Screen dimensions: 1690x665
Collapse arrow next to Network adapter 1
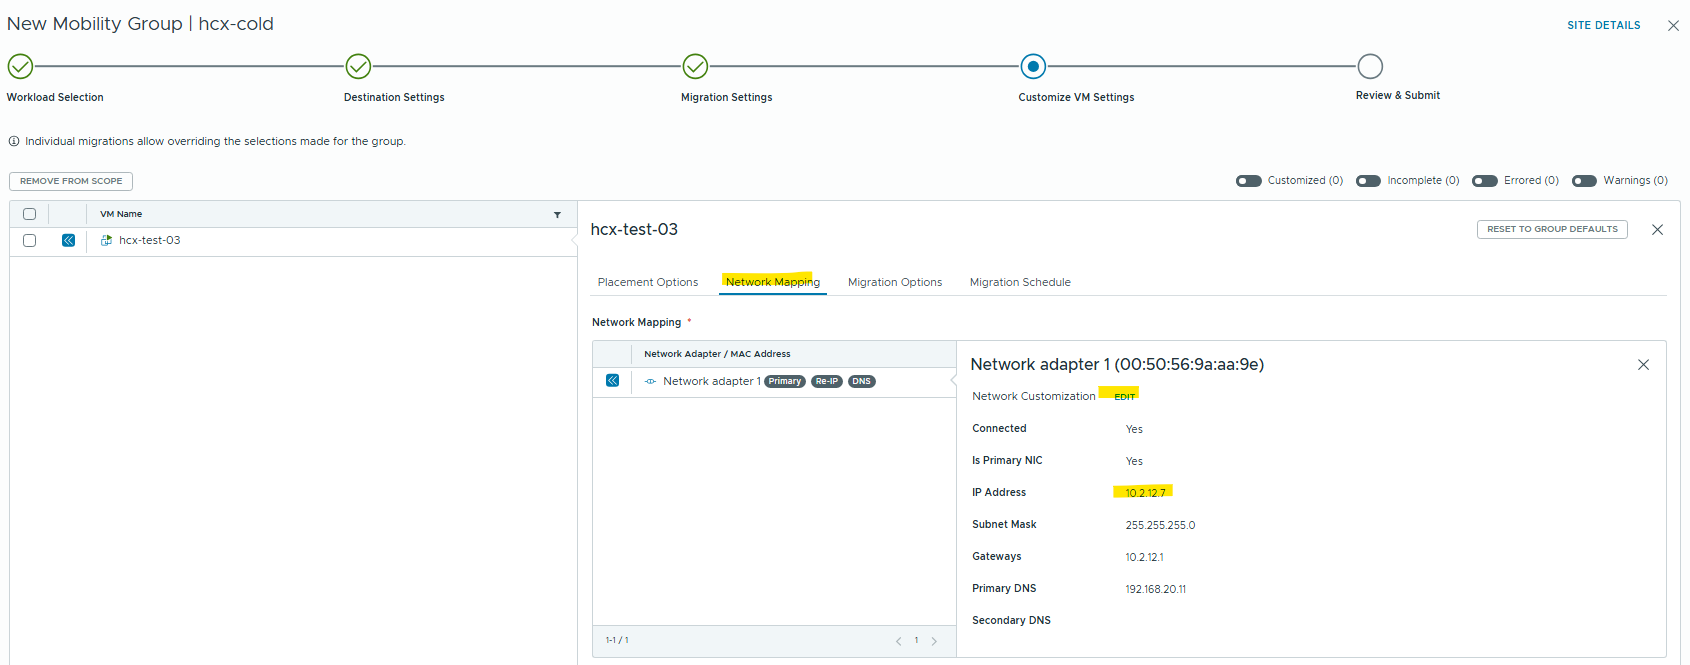612,381
